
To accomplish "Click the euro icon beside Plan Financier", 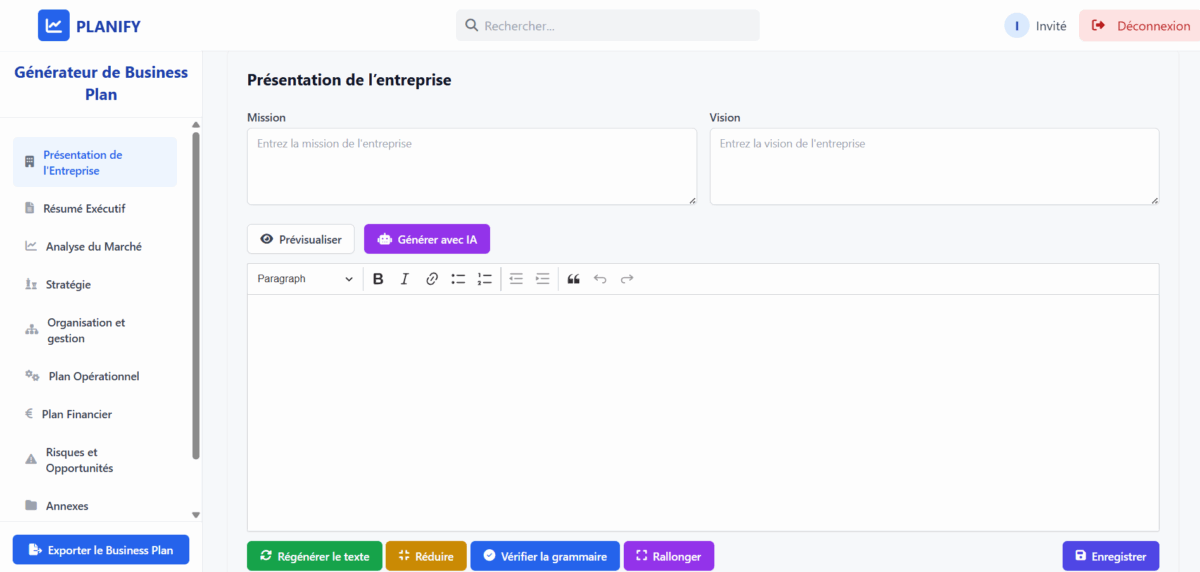I will [x=29, y=414].
